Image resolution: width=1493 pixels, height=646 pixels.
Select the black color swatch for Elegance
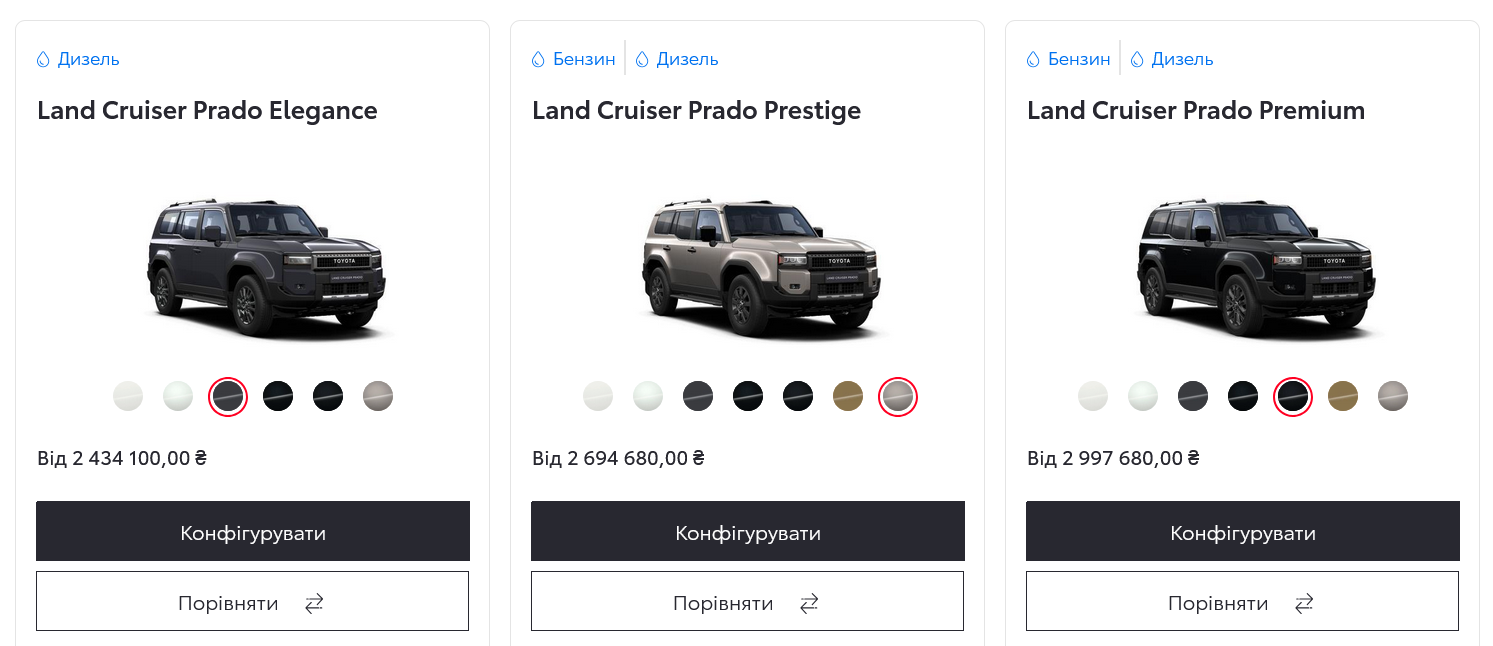pyautogui.click(x=278, y=395)
